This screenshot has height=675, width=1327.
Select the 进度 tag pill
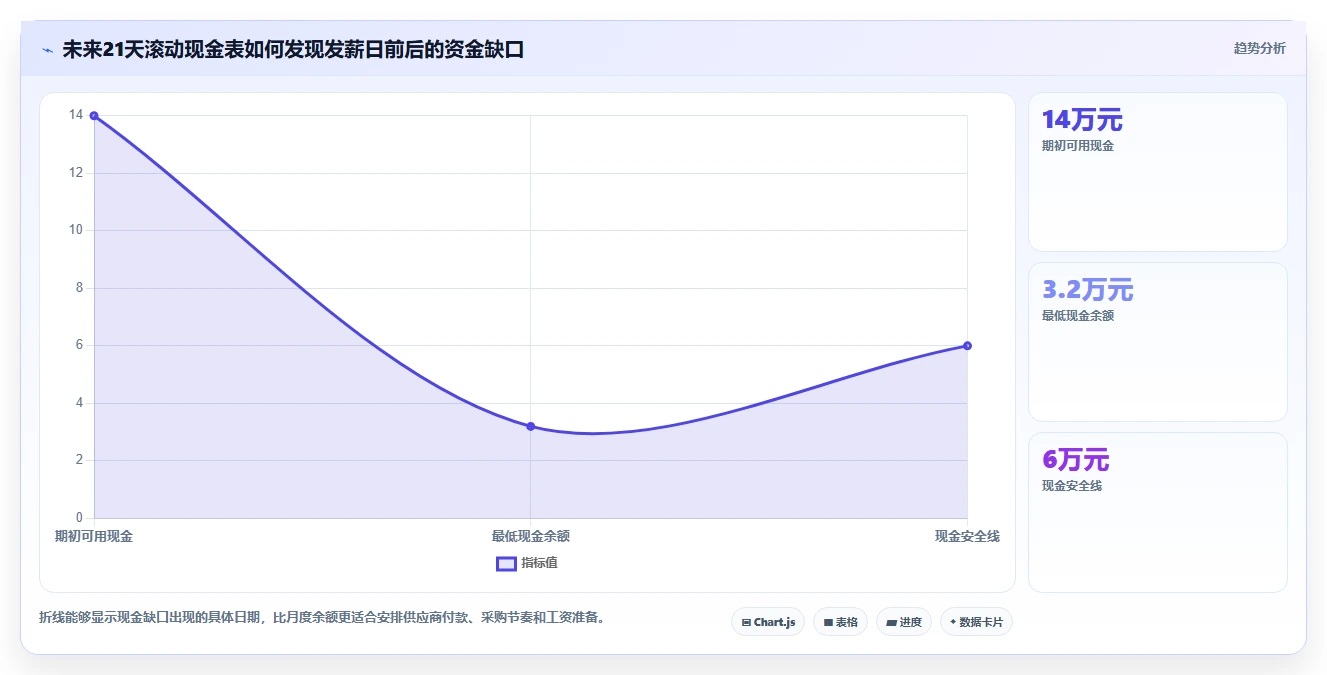click(904, 622)
